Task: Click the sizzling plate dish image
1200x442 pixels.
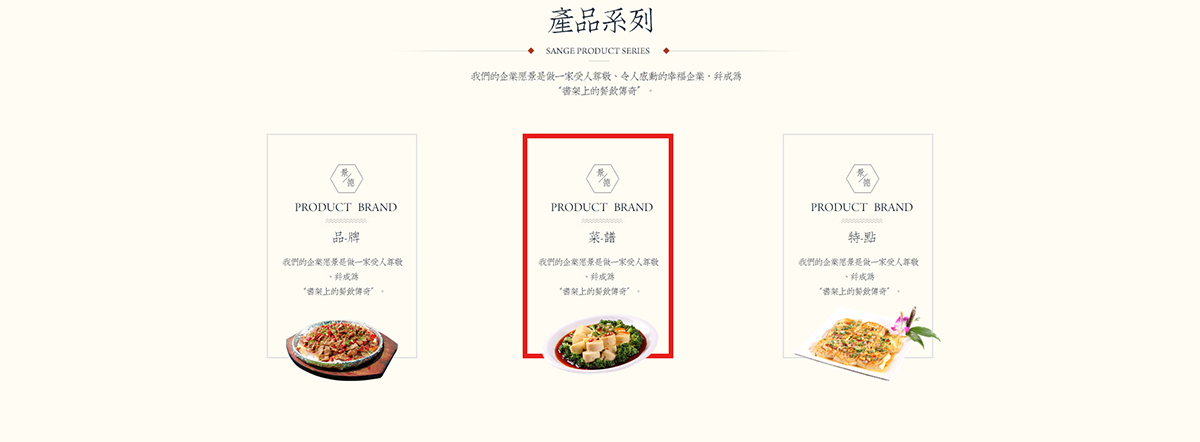Action: (341, 348)
